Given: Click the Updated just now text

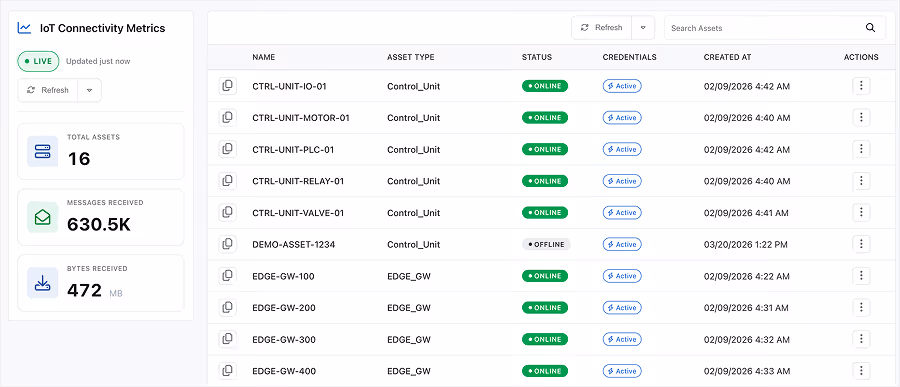Looking at the screenshot, I should click(98, 61).
